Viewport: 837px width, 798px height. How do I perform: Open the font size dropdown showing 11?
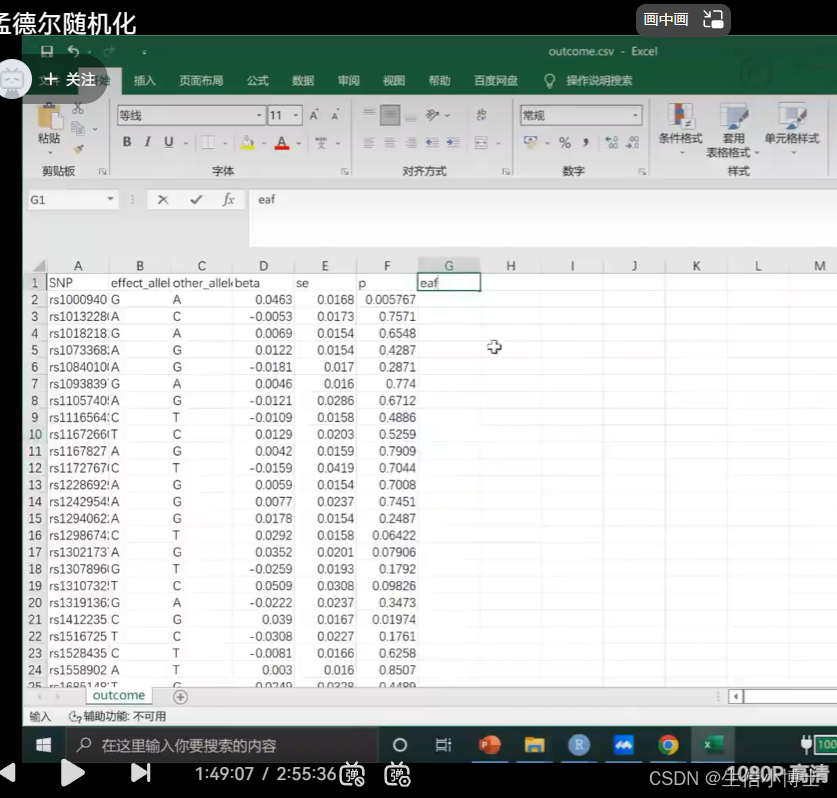295,115
